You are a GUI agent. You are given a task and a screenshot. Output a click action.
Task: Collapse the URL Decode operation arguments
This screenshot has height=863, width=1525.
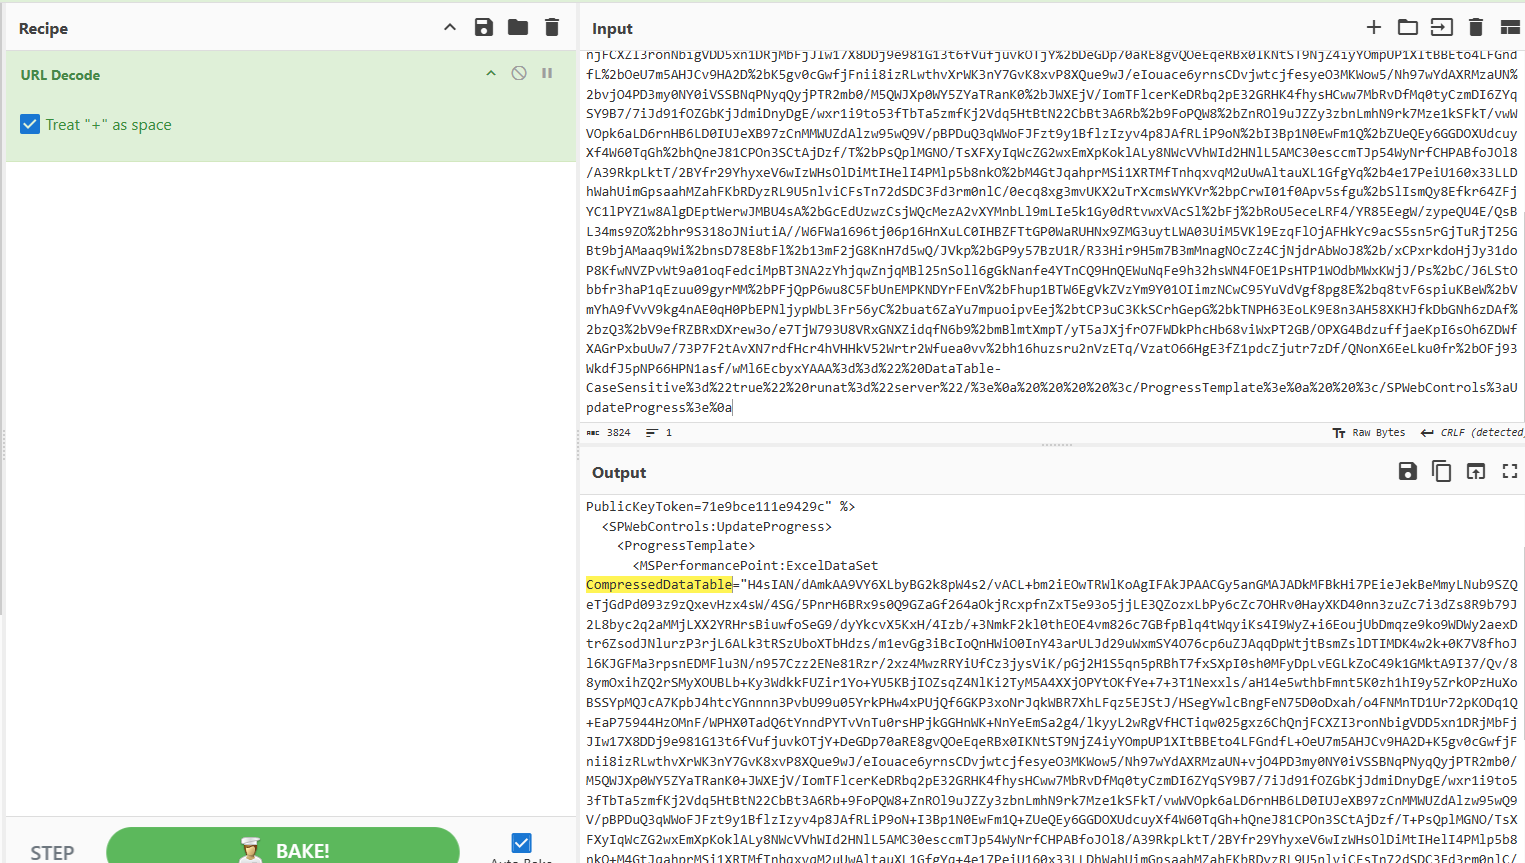[491, 73]
